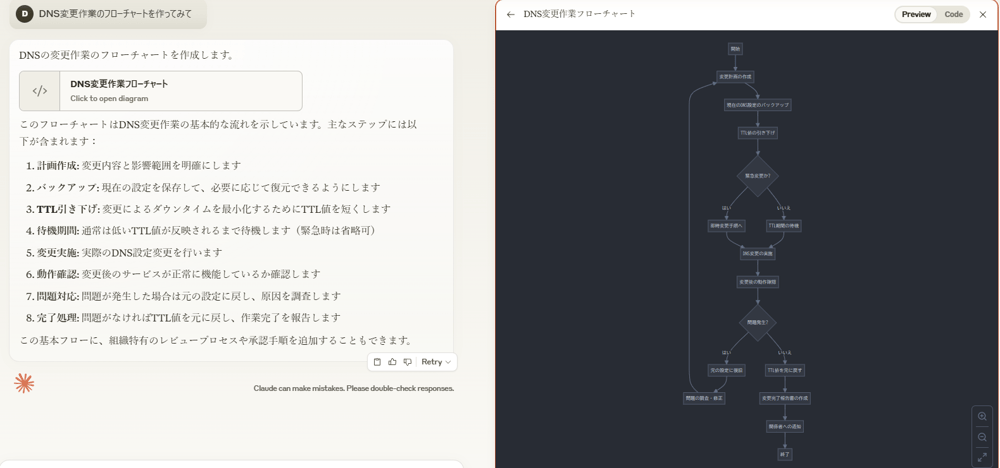Click 'Click to open diagram' subtitle
Image resolution: width=1000 pixels, height=468 pixels.
tap(109, 98)
